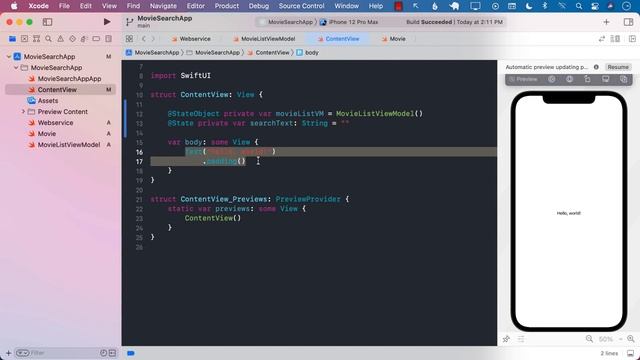The height and width of the screenshot is (360, 640).
Task: Toggle the navigator sidebar panel
Action: pyautogui.click(x=47, y=22)
